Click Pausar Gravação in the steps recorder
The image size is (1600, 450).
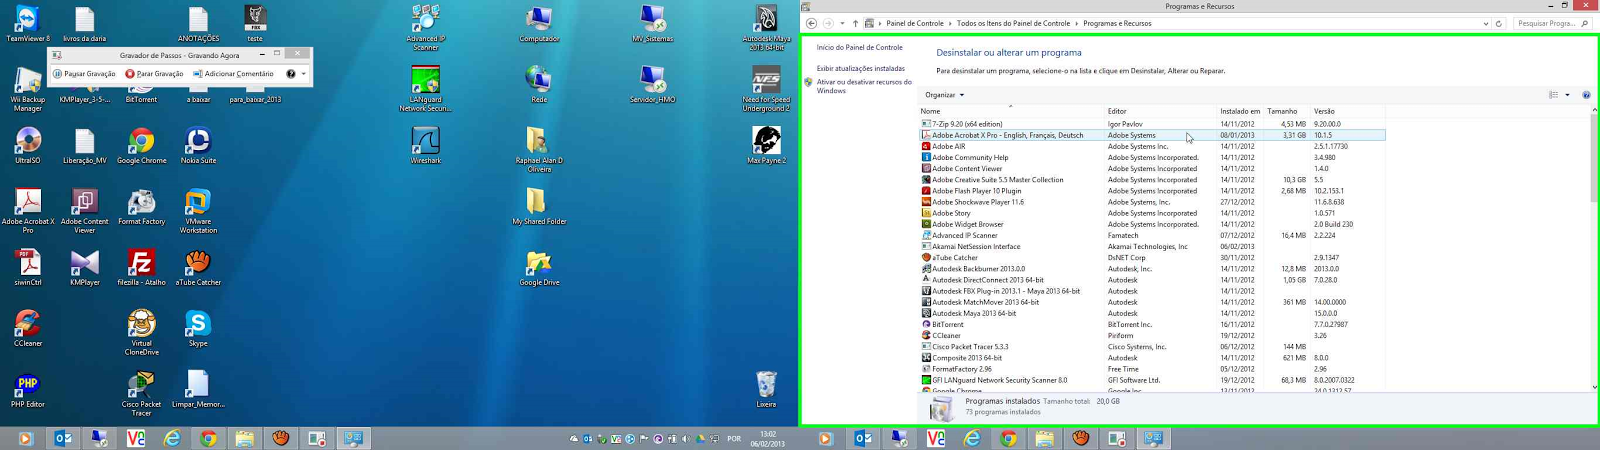pyautogui.click(x=84, y=74)
